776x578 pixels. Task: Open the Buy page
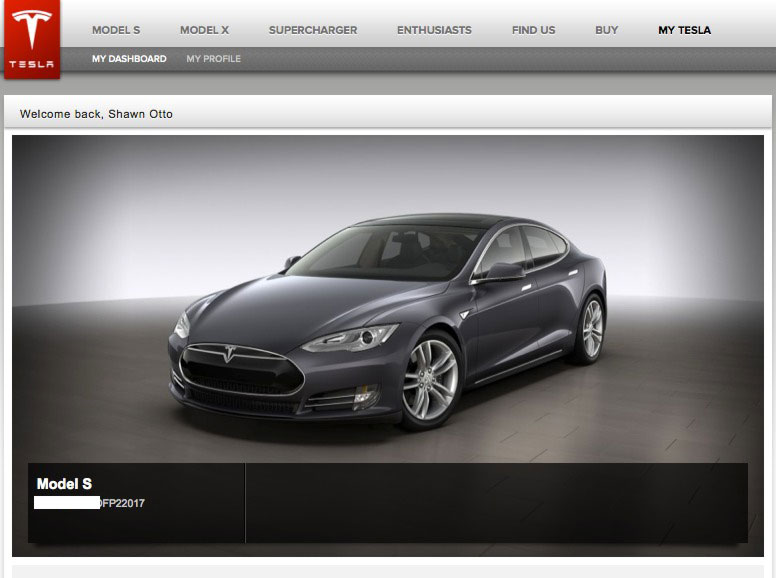(607, 30)
